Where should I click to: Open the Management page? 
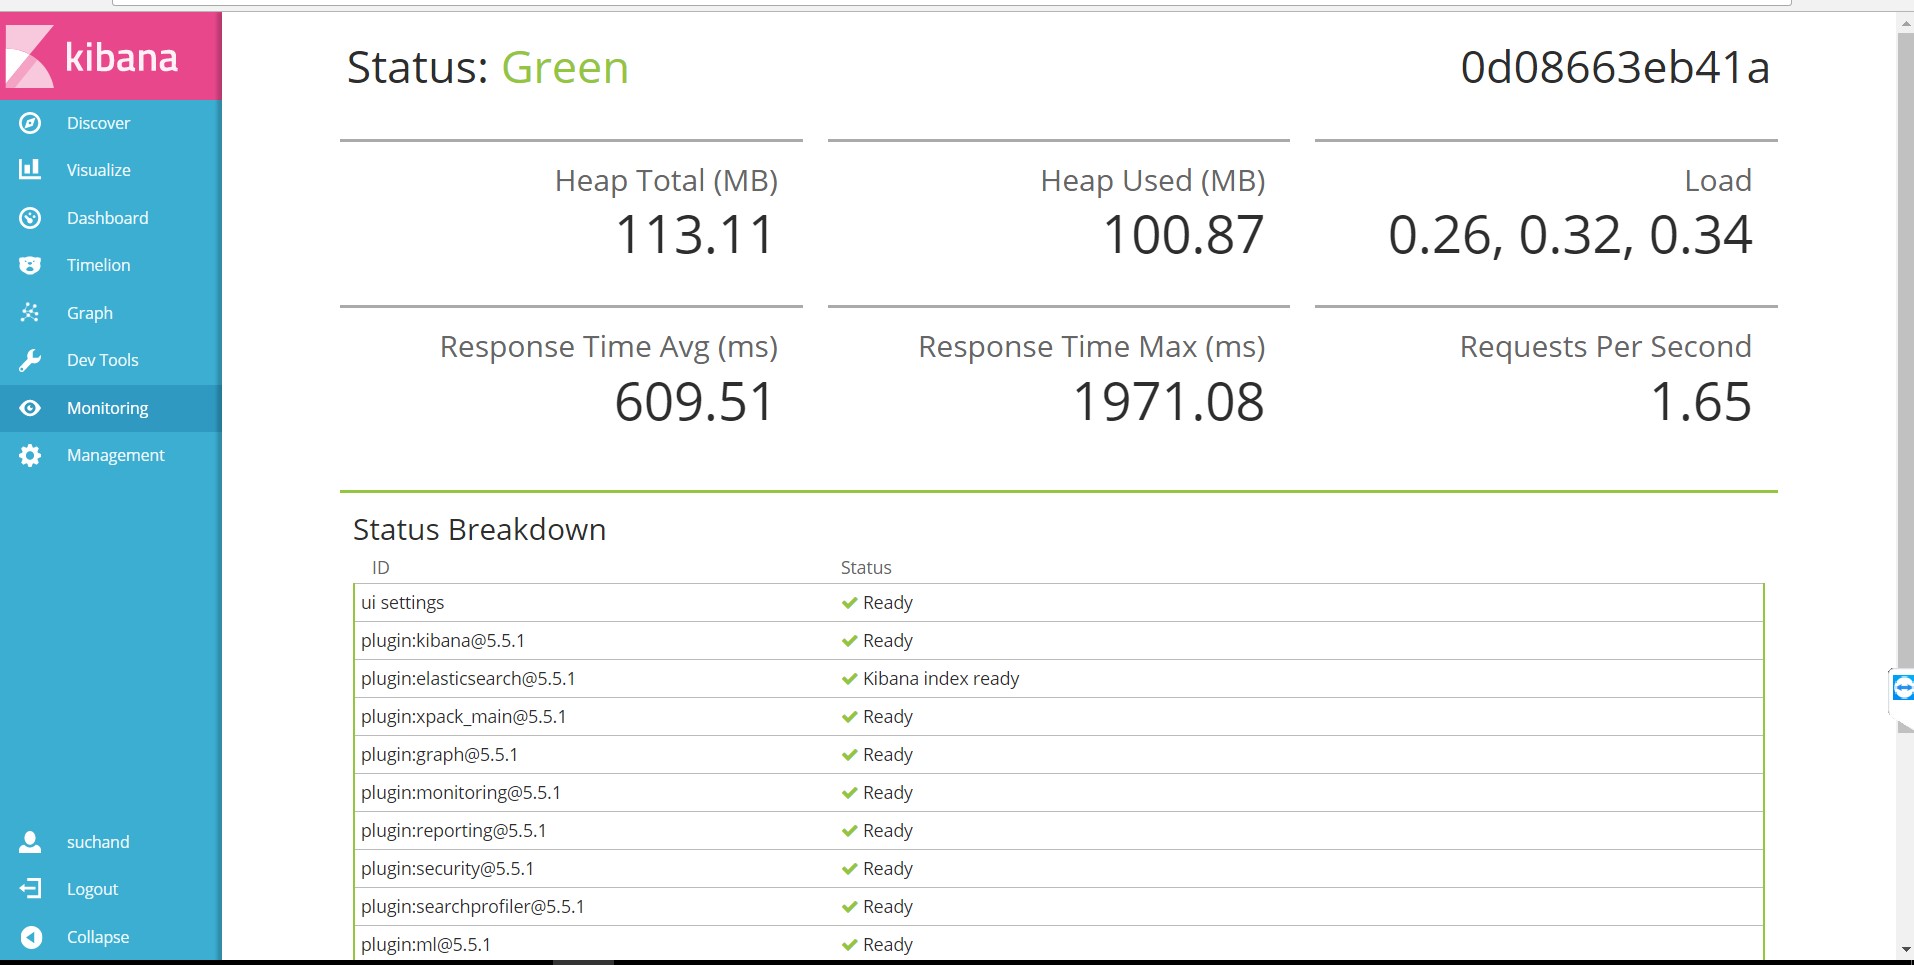[111, 455]
